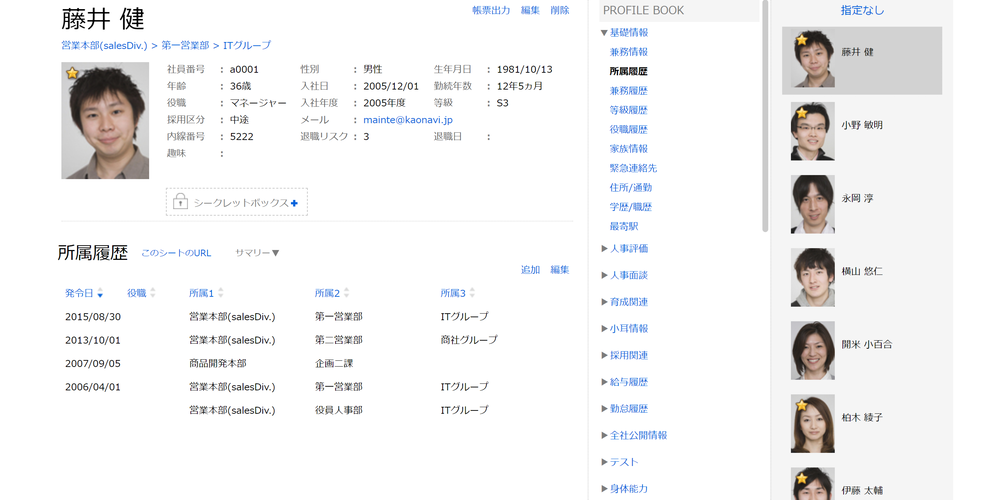1000x500 pixels.
Task: Select 永岡 淳 in the member list
Action: coord(862,204)
